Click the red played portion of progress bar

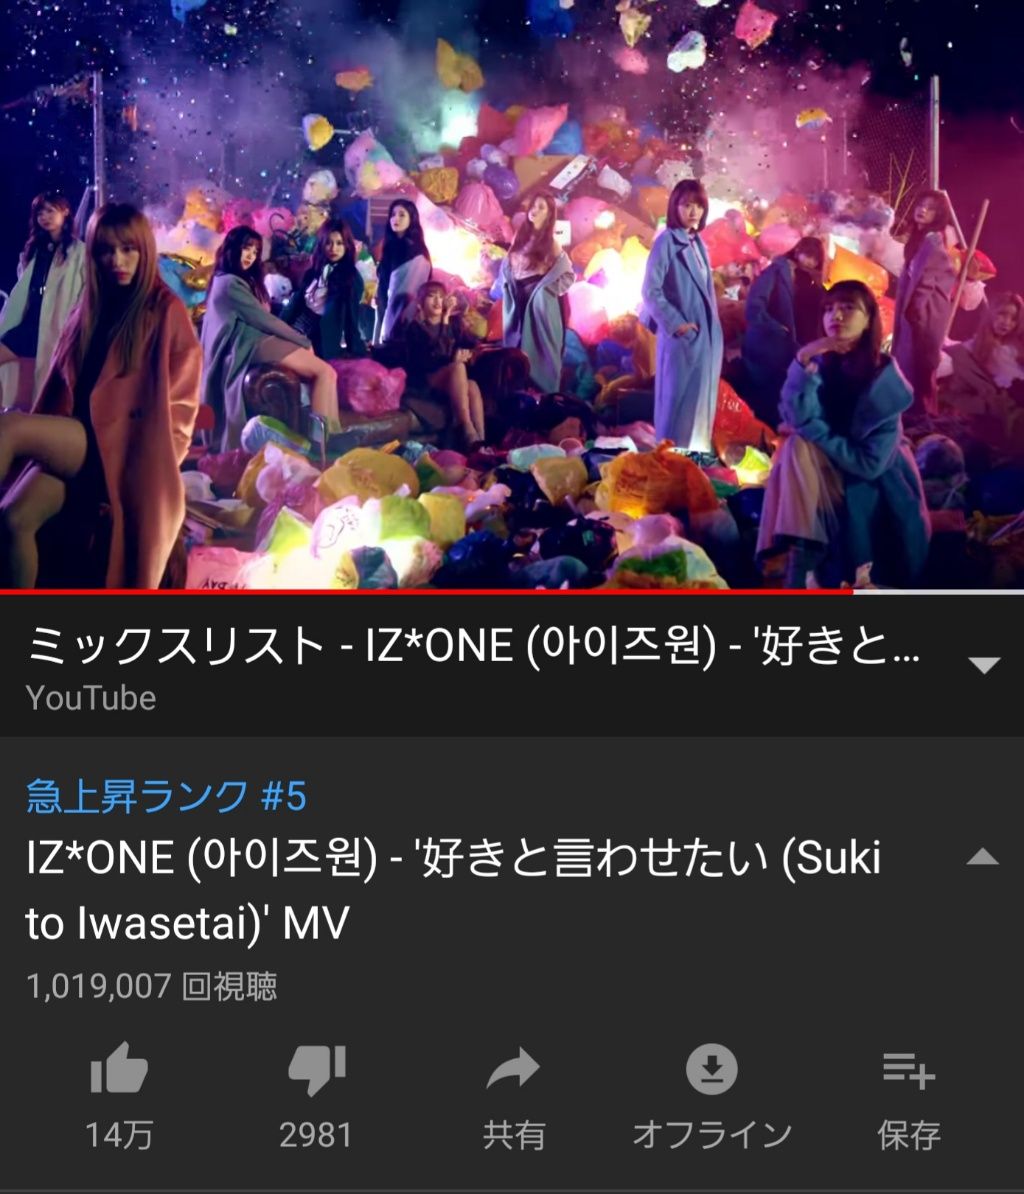click(426, 591)
